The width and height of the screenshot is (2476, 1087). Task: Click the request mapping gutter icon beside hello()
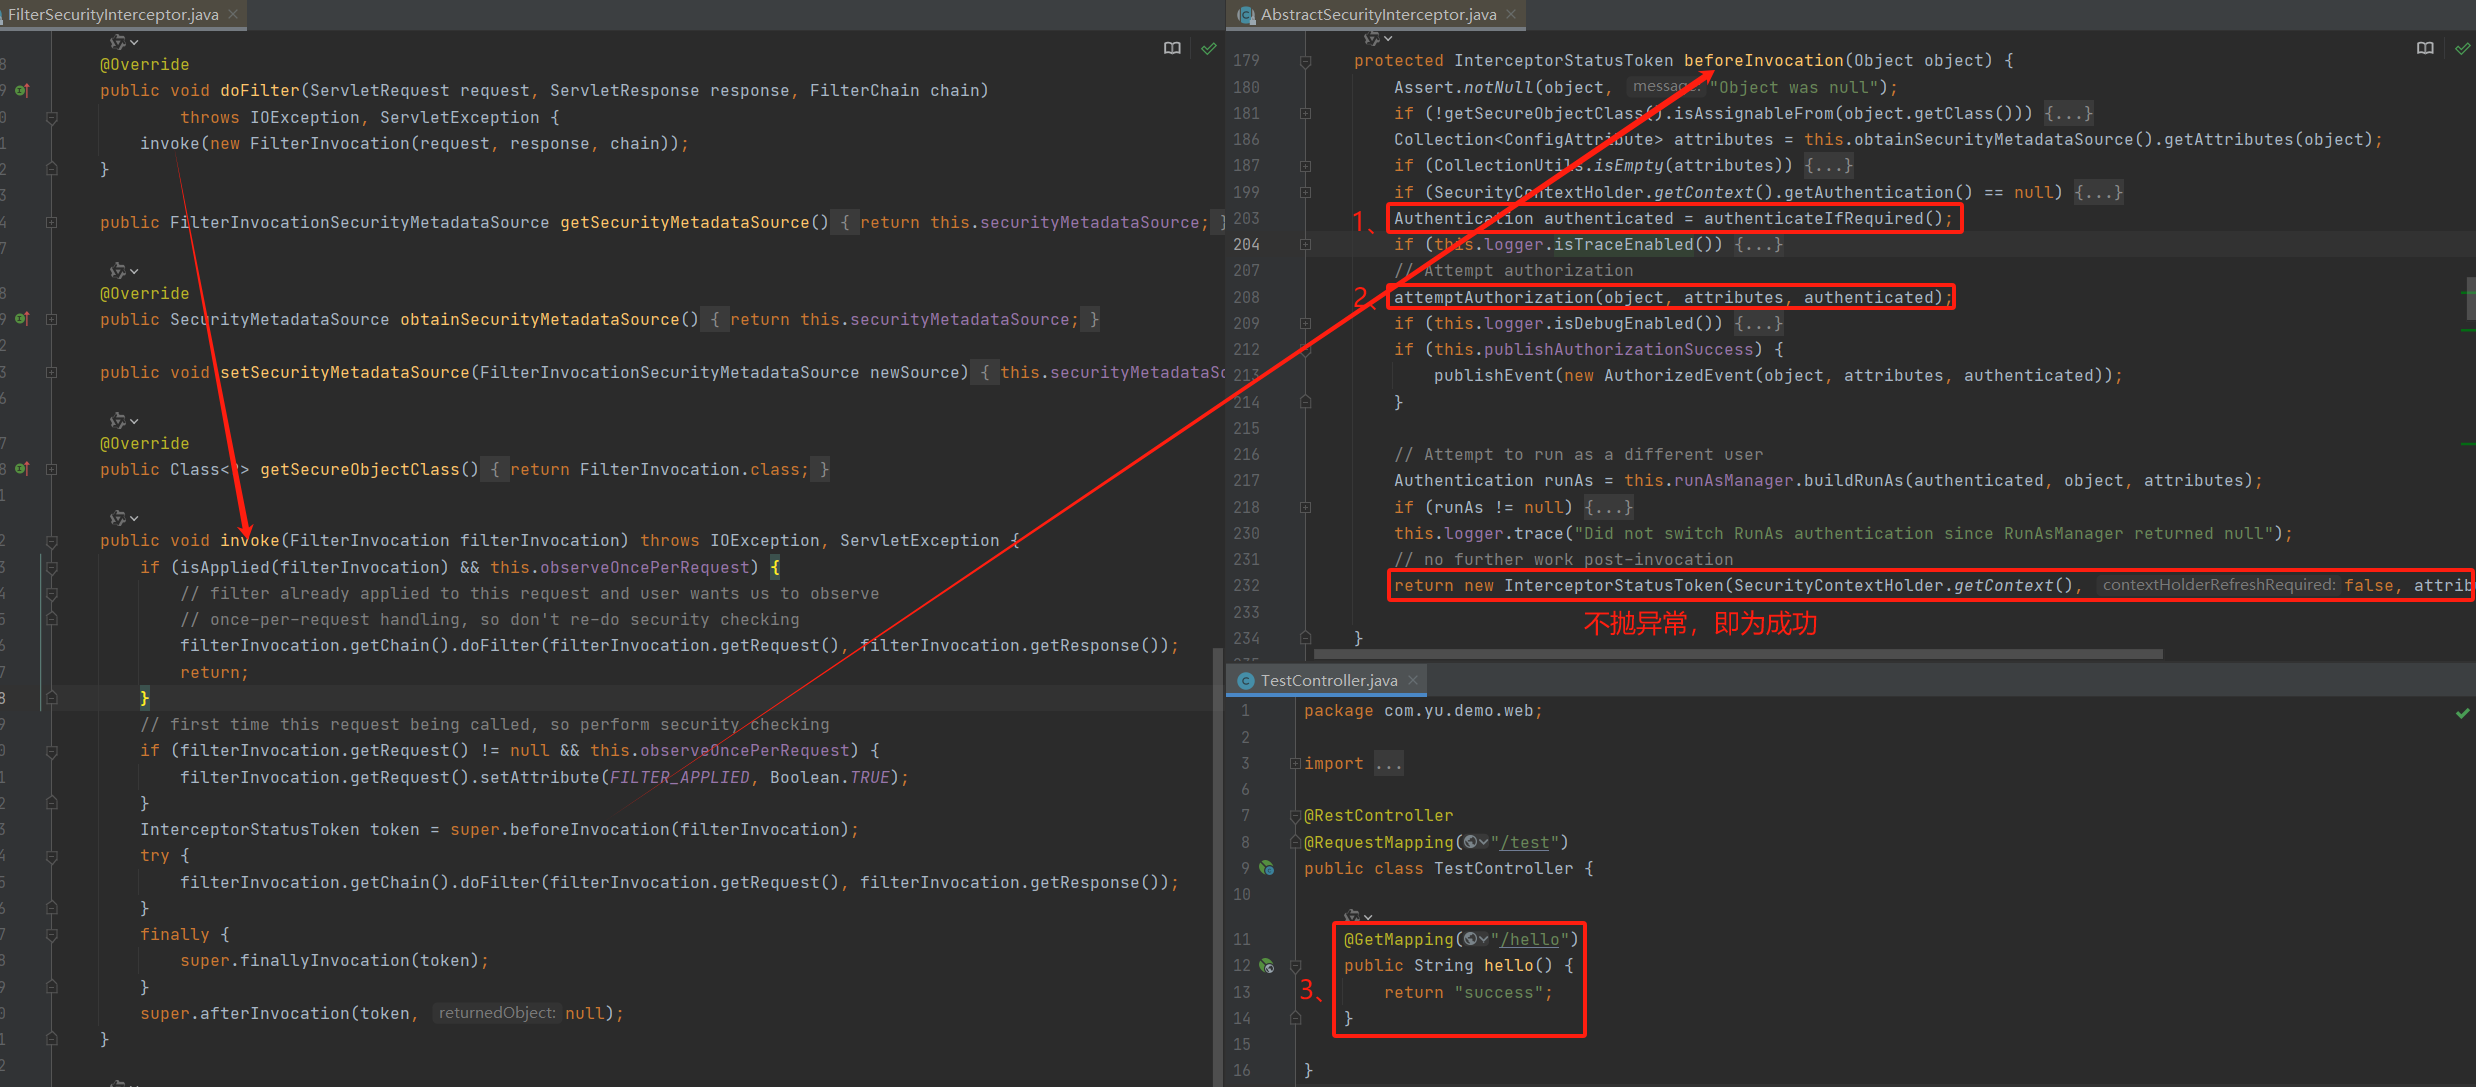tap(1267, 965)
